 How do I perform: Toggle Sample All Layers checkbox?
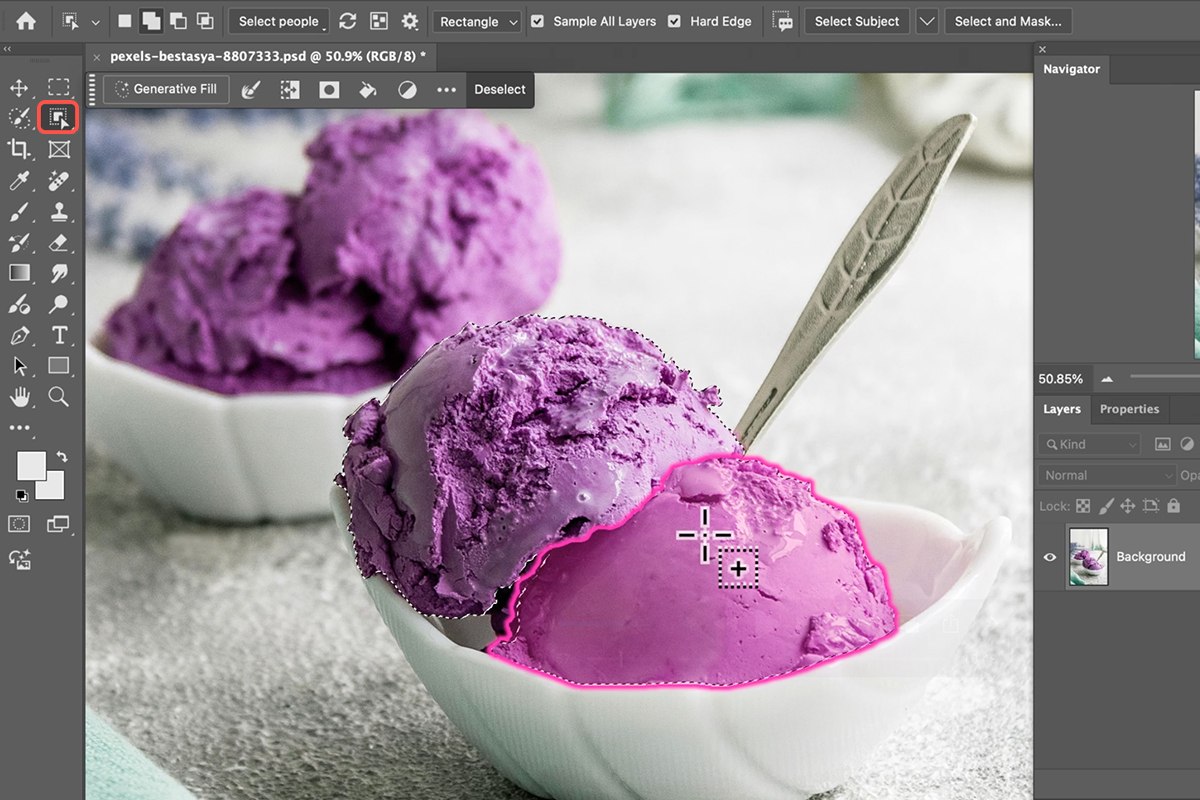click(538, 21)
